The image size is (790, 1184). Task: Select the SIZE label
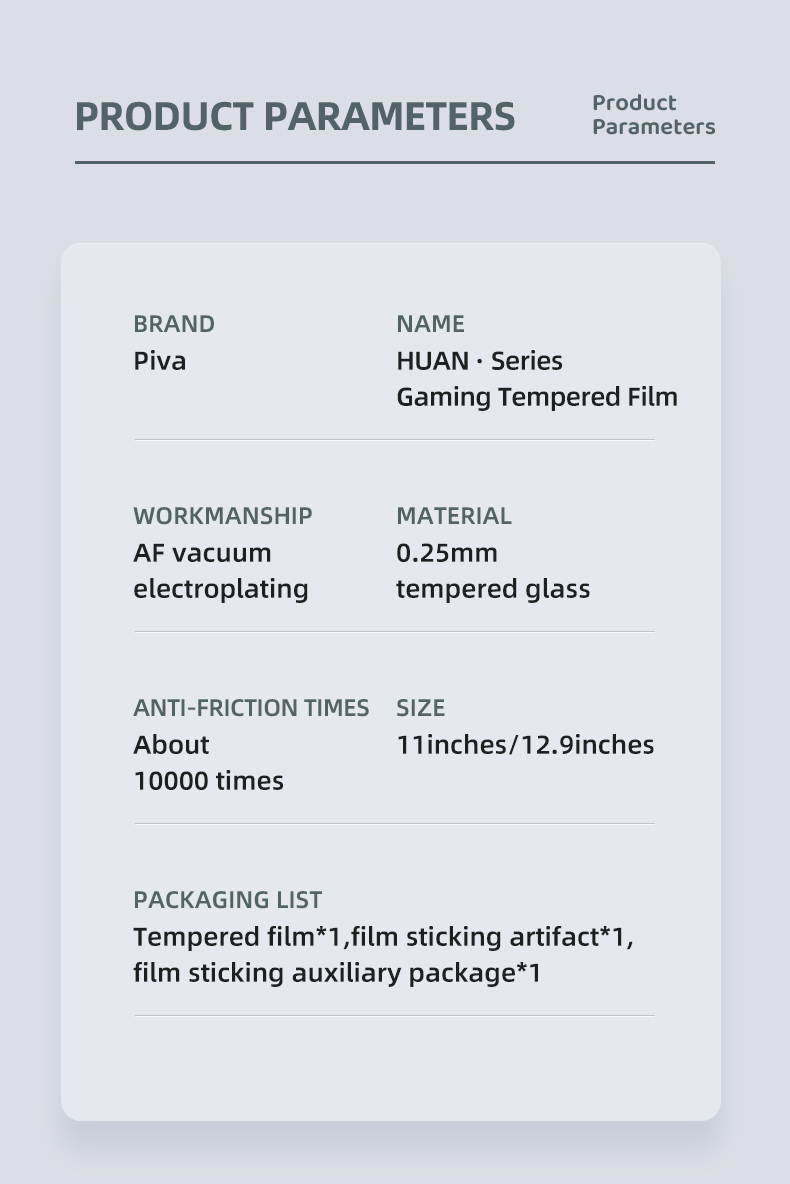click(421, 708)
